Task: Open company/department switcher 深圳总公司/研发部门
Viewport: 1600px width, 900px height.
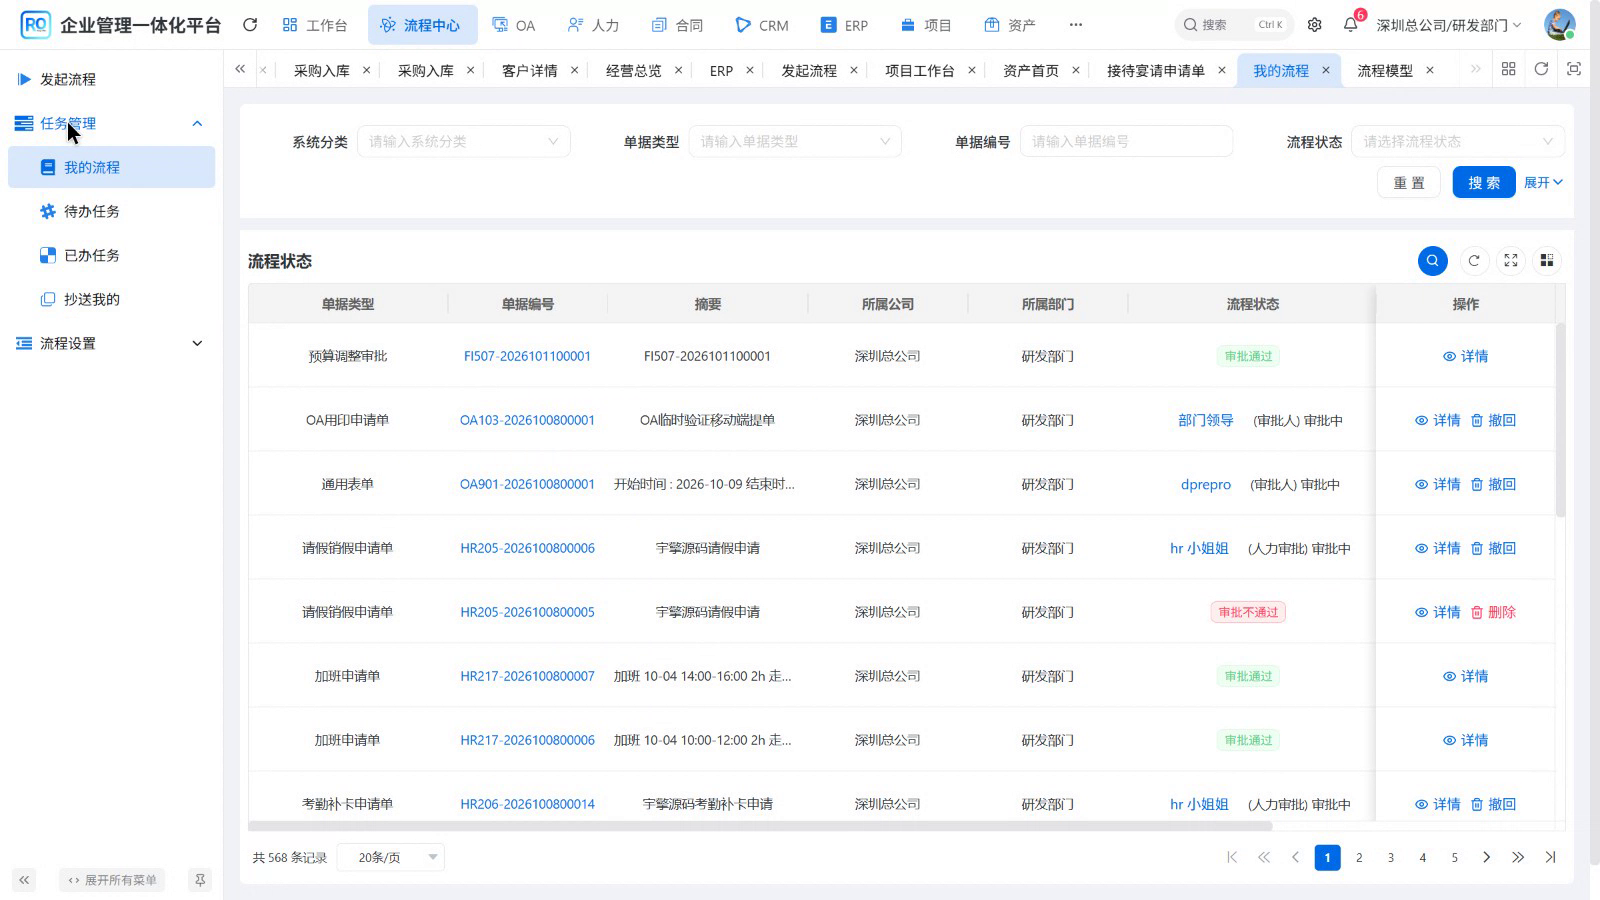Action: [1448, 25]
